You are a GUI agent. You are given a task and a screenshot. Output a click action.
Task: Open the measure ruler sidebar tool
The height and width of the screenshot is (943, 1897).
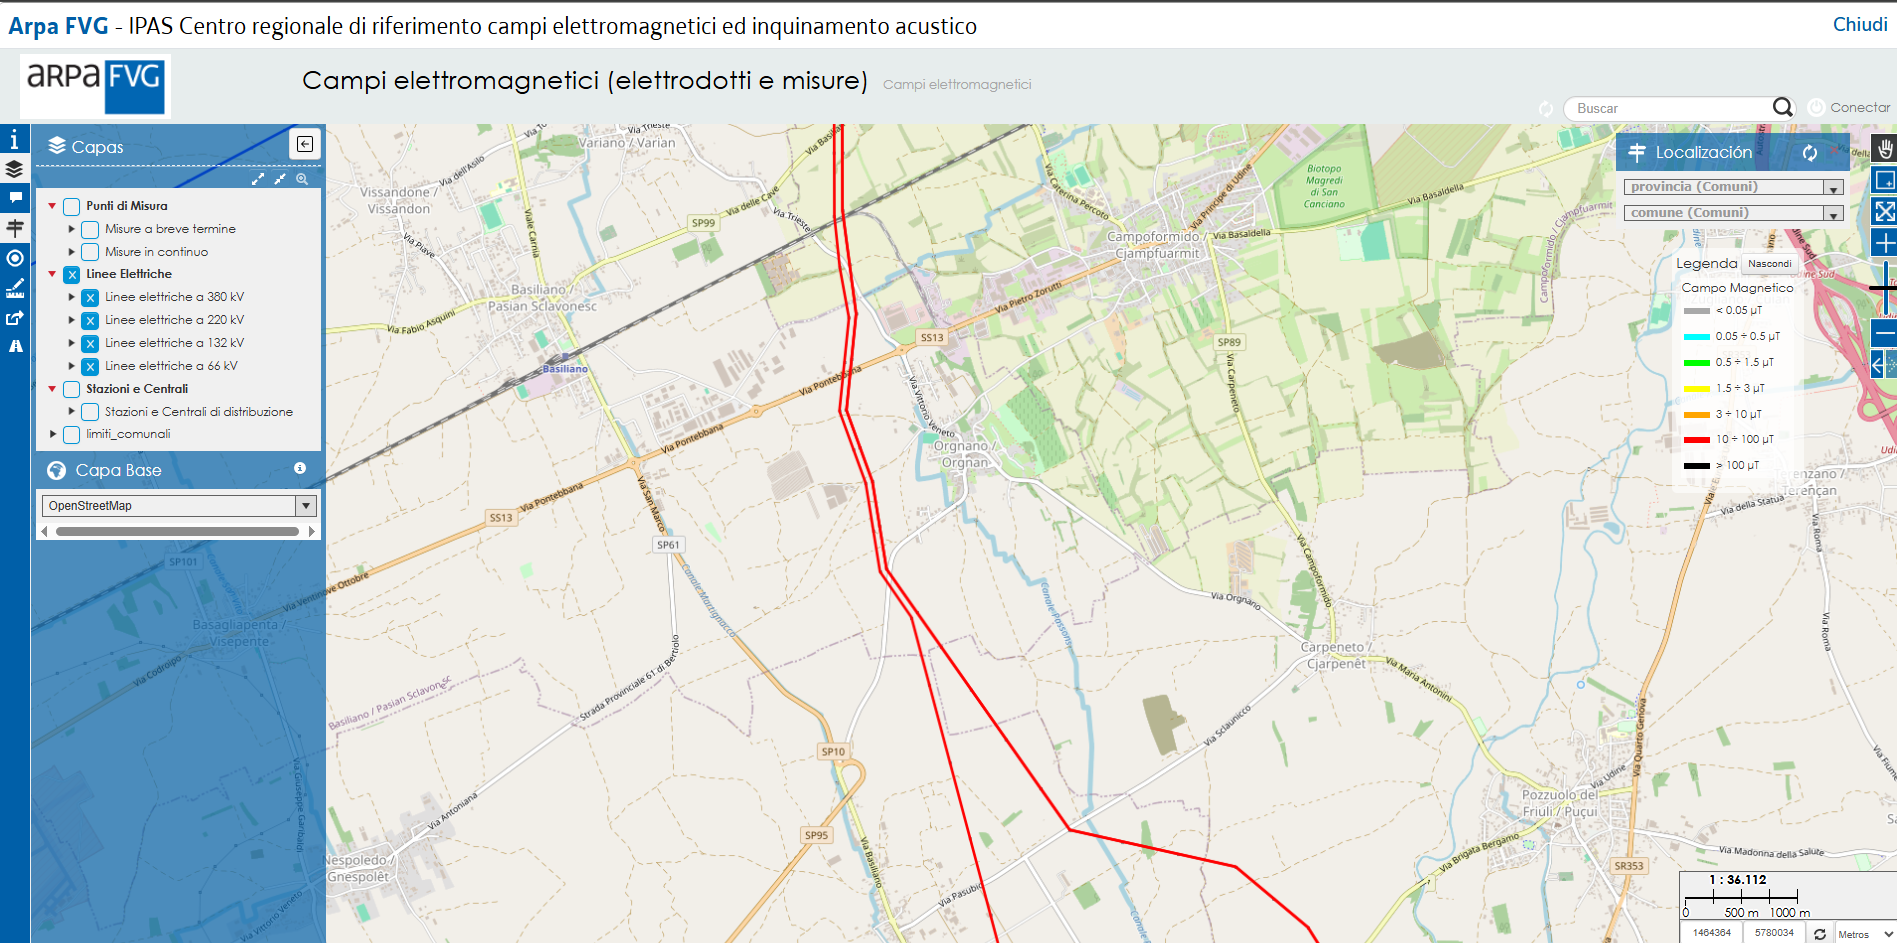pos(14,288)
